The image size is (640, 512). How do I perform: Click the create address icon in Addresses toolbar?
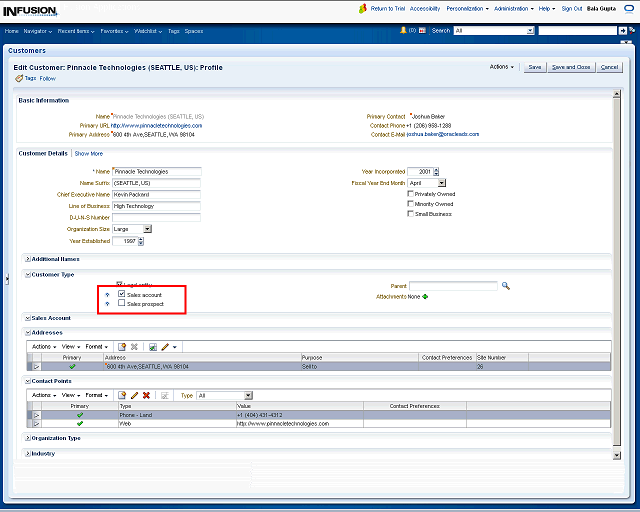tap(122, 347)
